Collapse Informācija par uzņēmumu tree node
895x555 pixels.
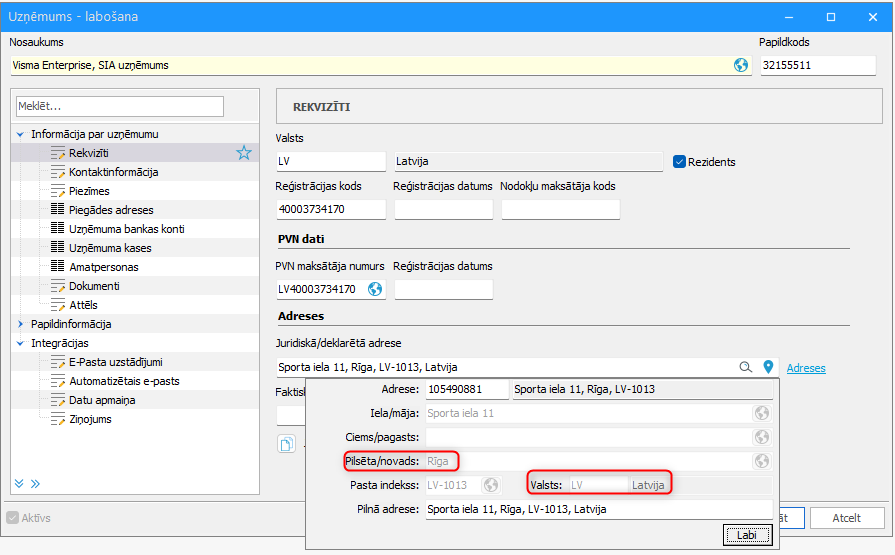coord(20,134)
